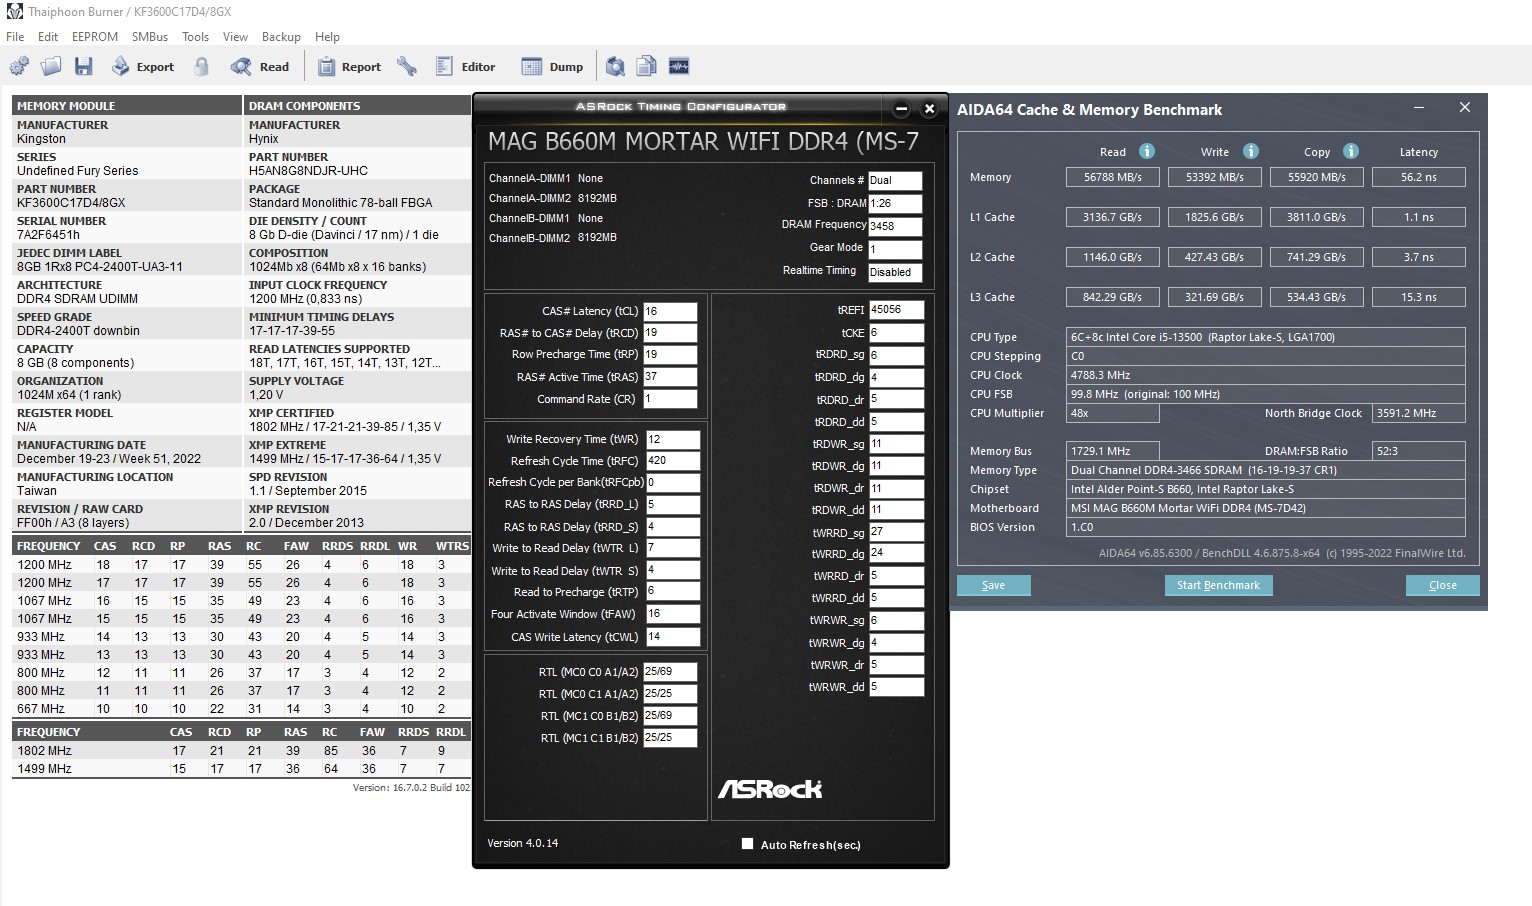1532x906 pixels.
Task: Enable the Auto Refresh(sec) checkbox
Action: point(747,844)
